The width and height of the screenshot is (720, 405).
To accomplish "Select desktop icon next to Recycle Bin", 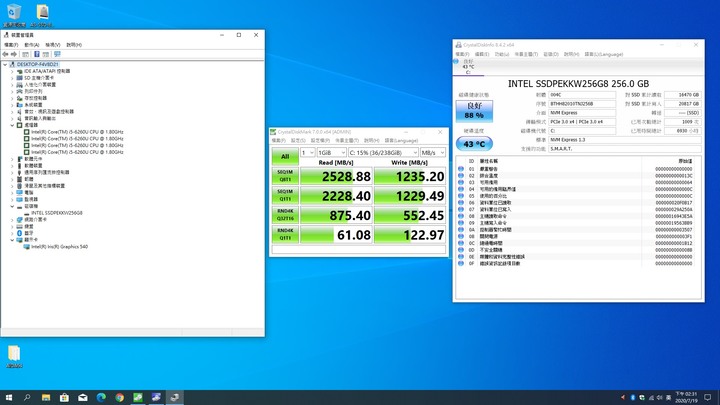I will [42, 15].
